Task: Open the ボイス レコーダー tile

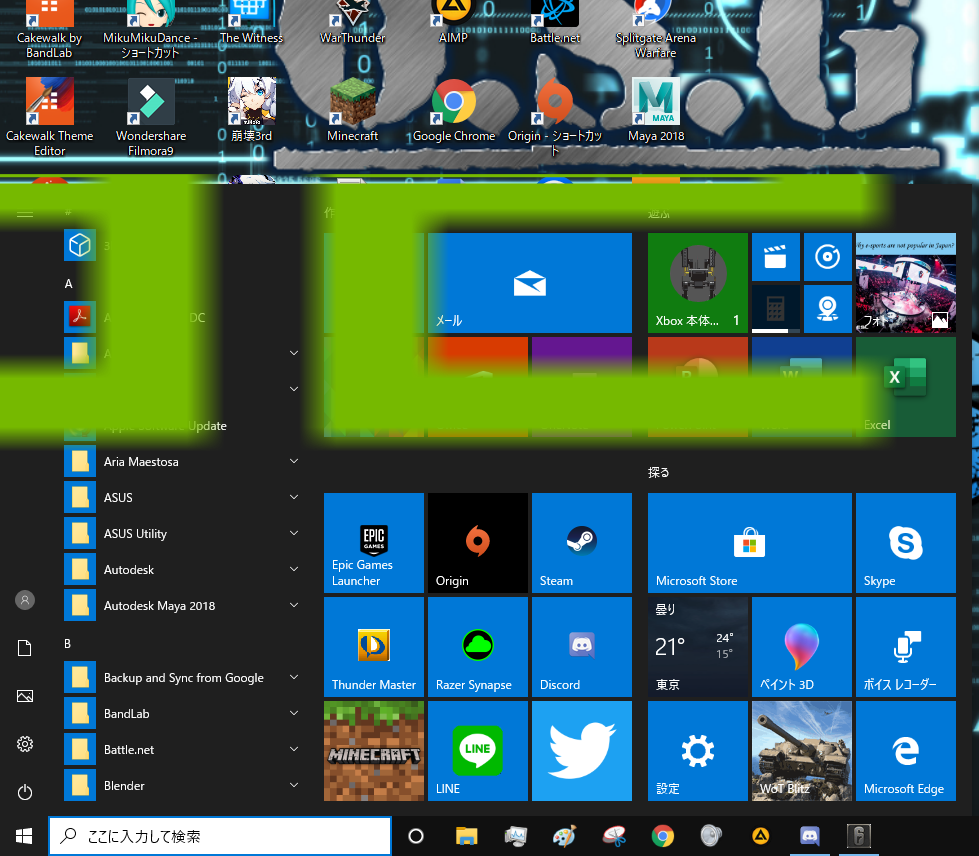Action: click(905, 647)
